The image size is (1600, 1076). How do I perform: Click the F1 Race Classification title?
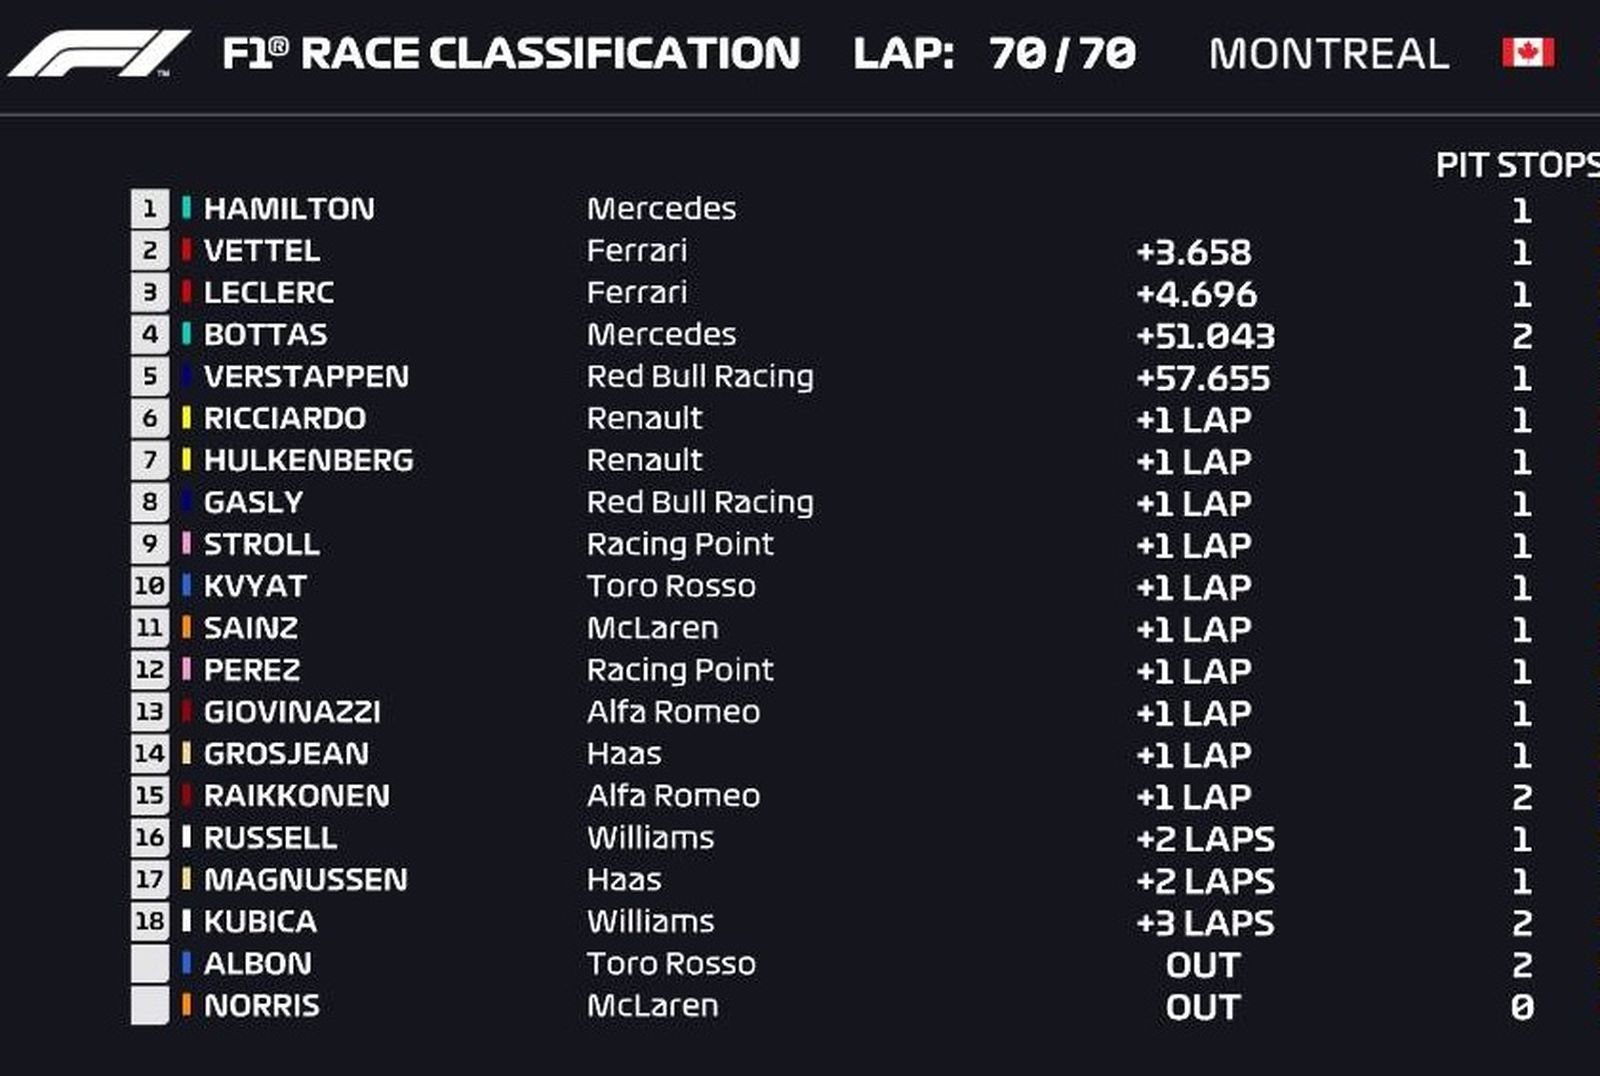click(x=511, y=54)
